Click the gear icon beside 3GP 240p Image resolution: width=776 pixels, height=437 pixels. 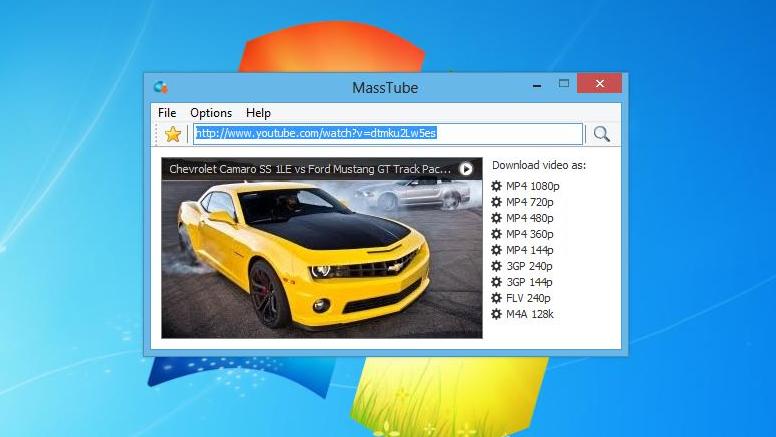pyautogui.click(x=496, y=266)
